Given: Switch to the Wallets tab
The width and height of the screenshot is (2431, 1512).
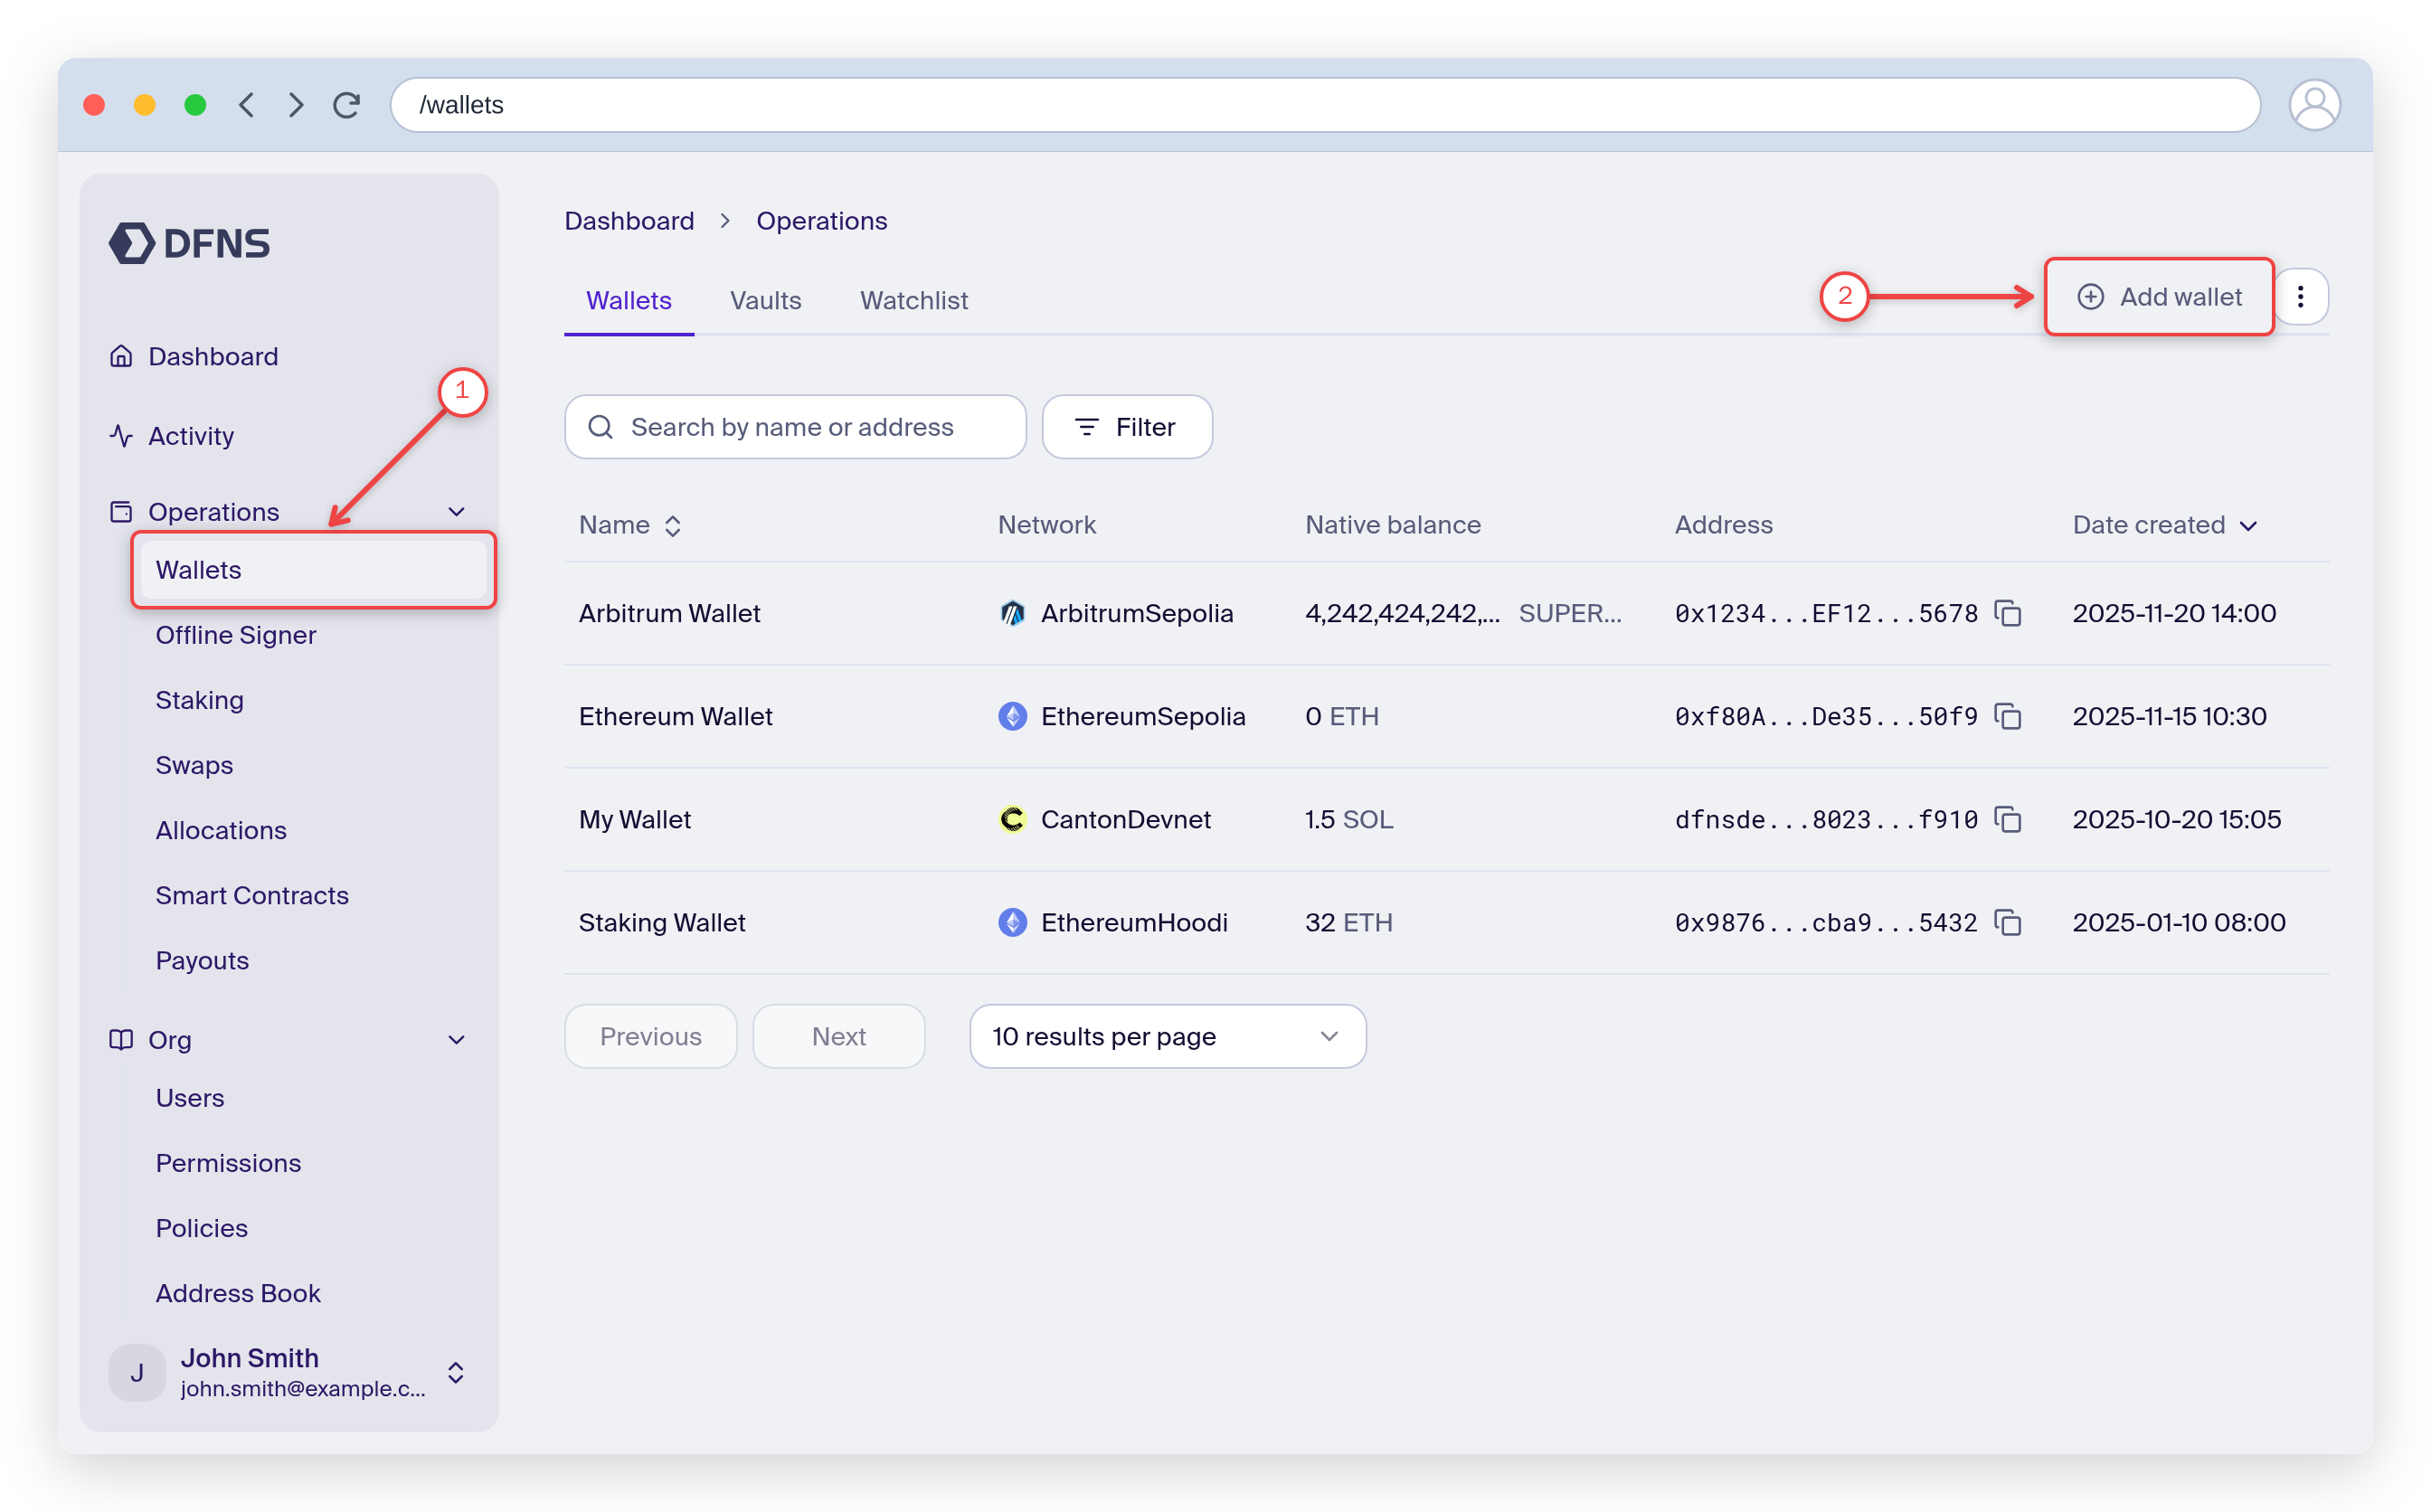Looking at the screenshot, I should (x=629, y=300).
